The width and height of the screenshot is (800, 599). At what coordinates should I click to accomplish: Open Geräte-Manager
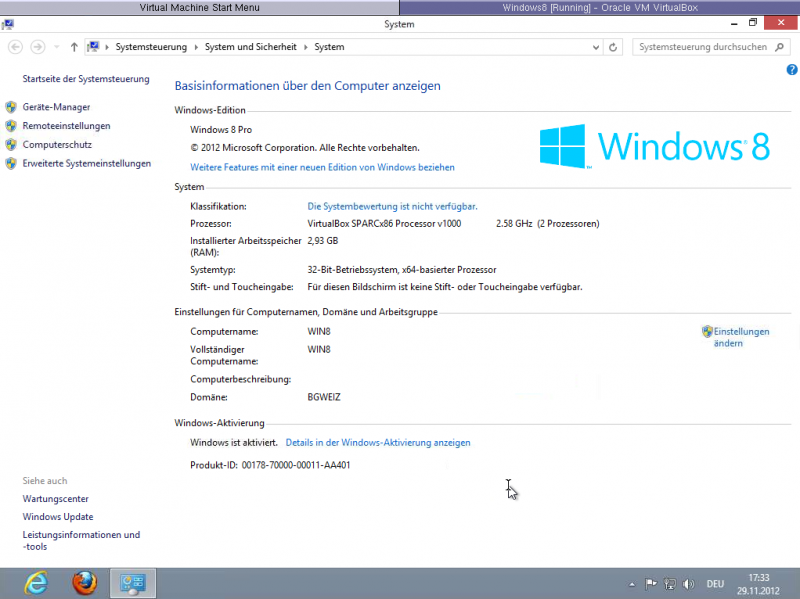(56, 107)
